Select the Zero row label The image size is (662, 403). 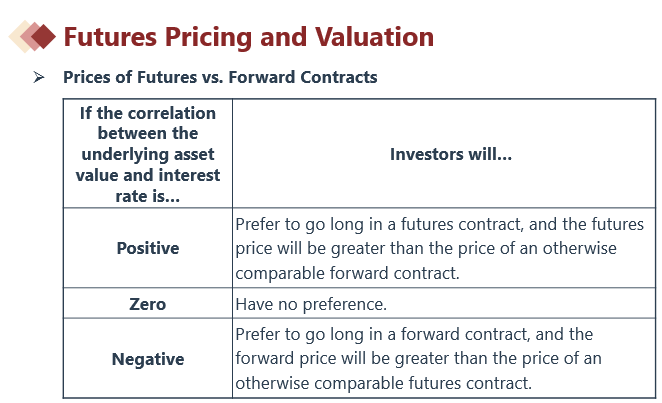[148, 304]
